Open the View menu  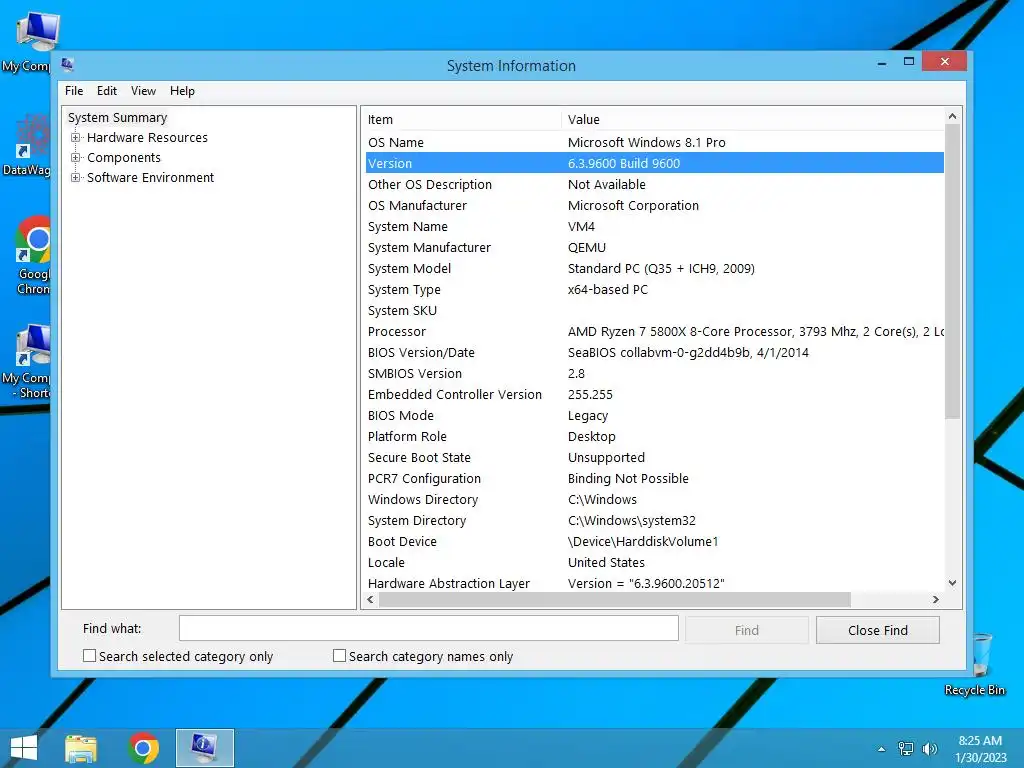(x=143, y=91)
